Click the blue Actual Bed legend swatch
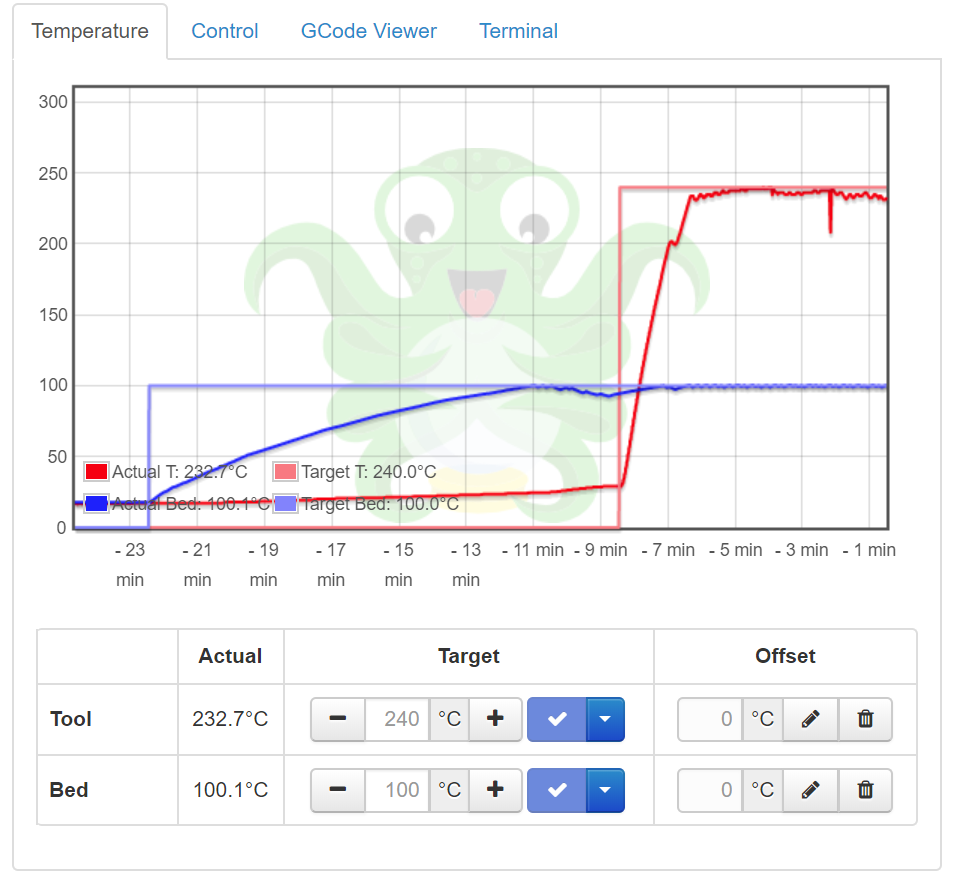This screenshot has width=959, height=882. point(96,503)
